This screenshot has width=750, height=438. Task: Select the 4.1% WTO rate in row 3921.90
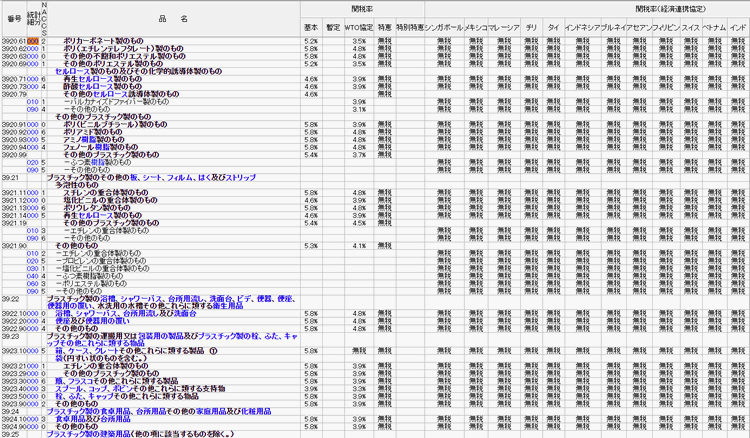point(359,246)
